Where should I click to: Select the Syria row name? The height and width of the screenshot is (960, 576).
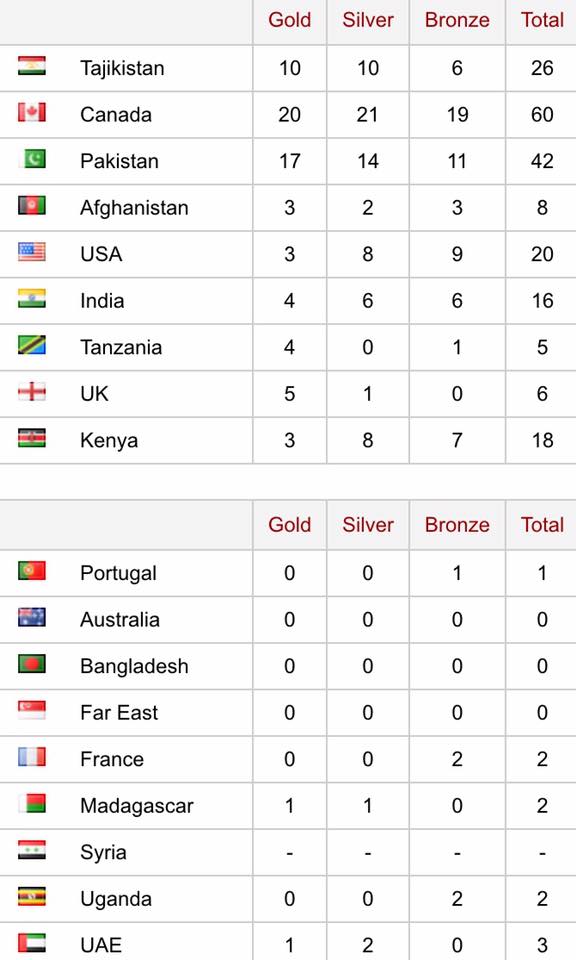coord(103,852)
